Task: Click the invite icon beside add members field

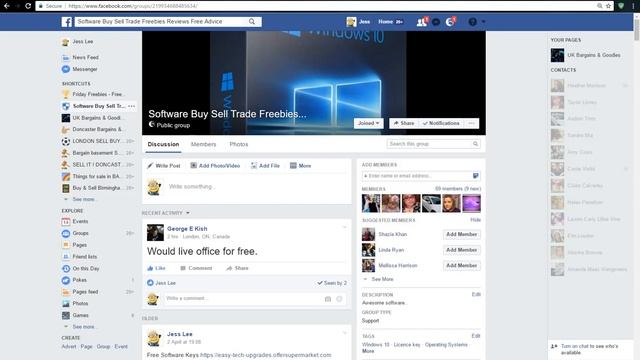Action: [x=476, y=176]
